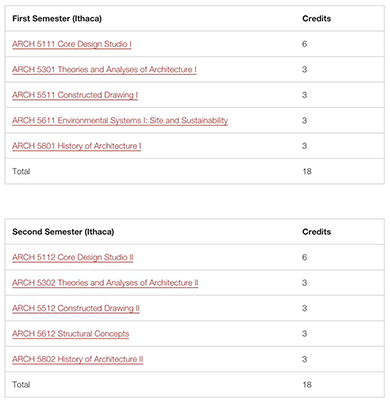The height and width of the screenshot is (404, 390).
Task: Click ARCH 5512 Constructed Drawing II link
Action: click(76, 308)
